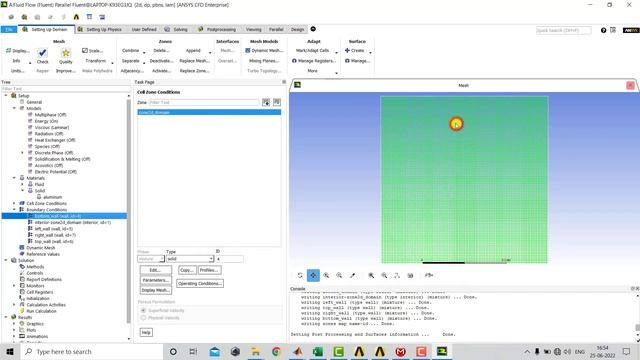Select the highlighted pan tool in graphics toolbar
Screen dimensions: 640x360
[313, 276]
